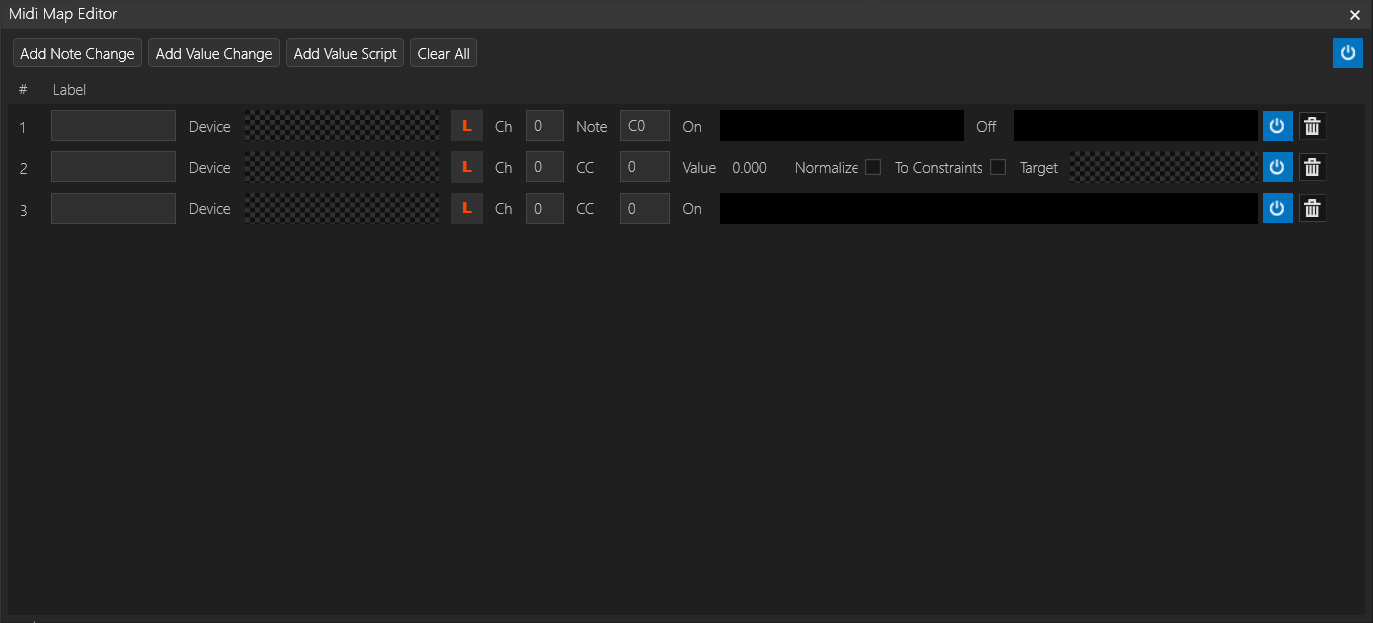Click the Value 0.000 readout
This screenshot has height=623, width=1373.
pyautogui.click(x=750, y=167)
